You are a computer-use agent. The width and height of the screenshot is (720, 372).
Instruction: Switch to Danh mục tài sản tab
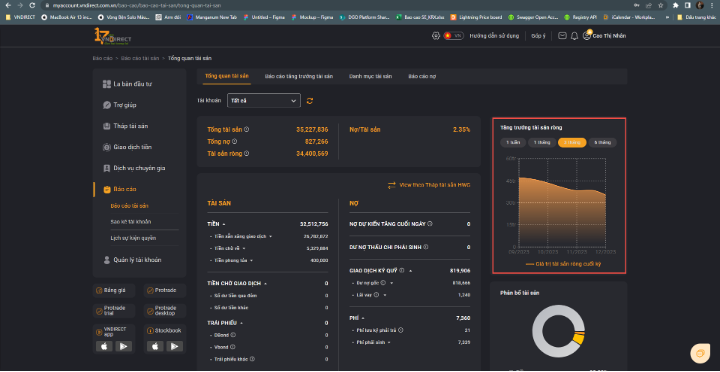pos(371,76)
